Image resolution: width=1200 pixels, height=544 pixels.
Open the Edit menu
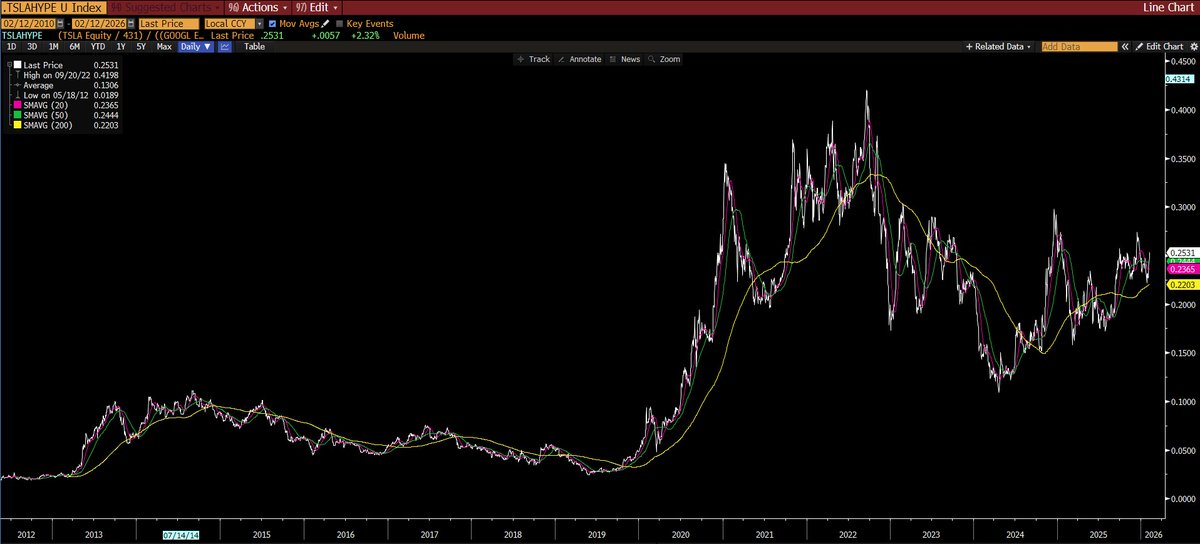(317, 7)
